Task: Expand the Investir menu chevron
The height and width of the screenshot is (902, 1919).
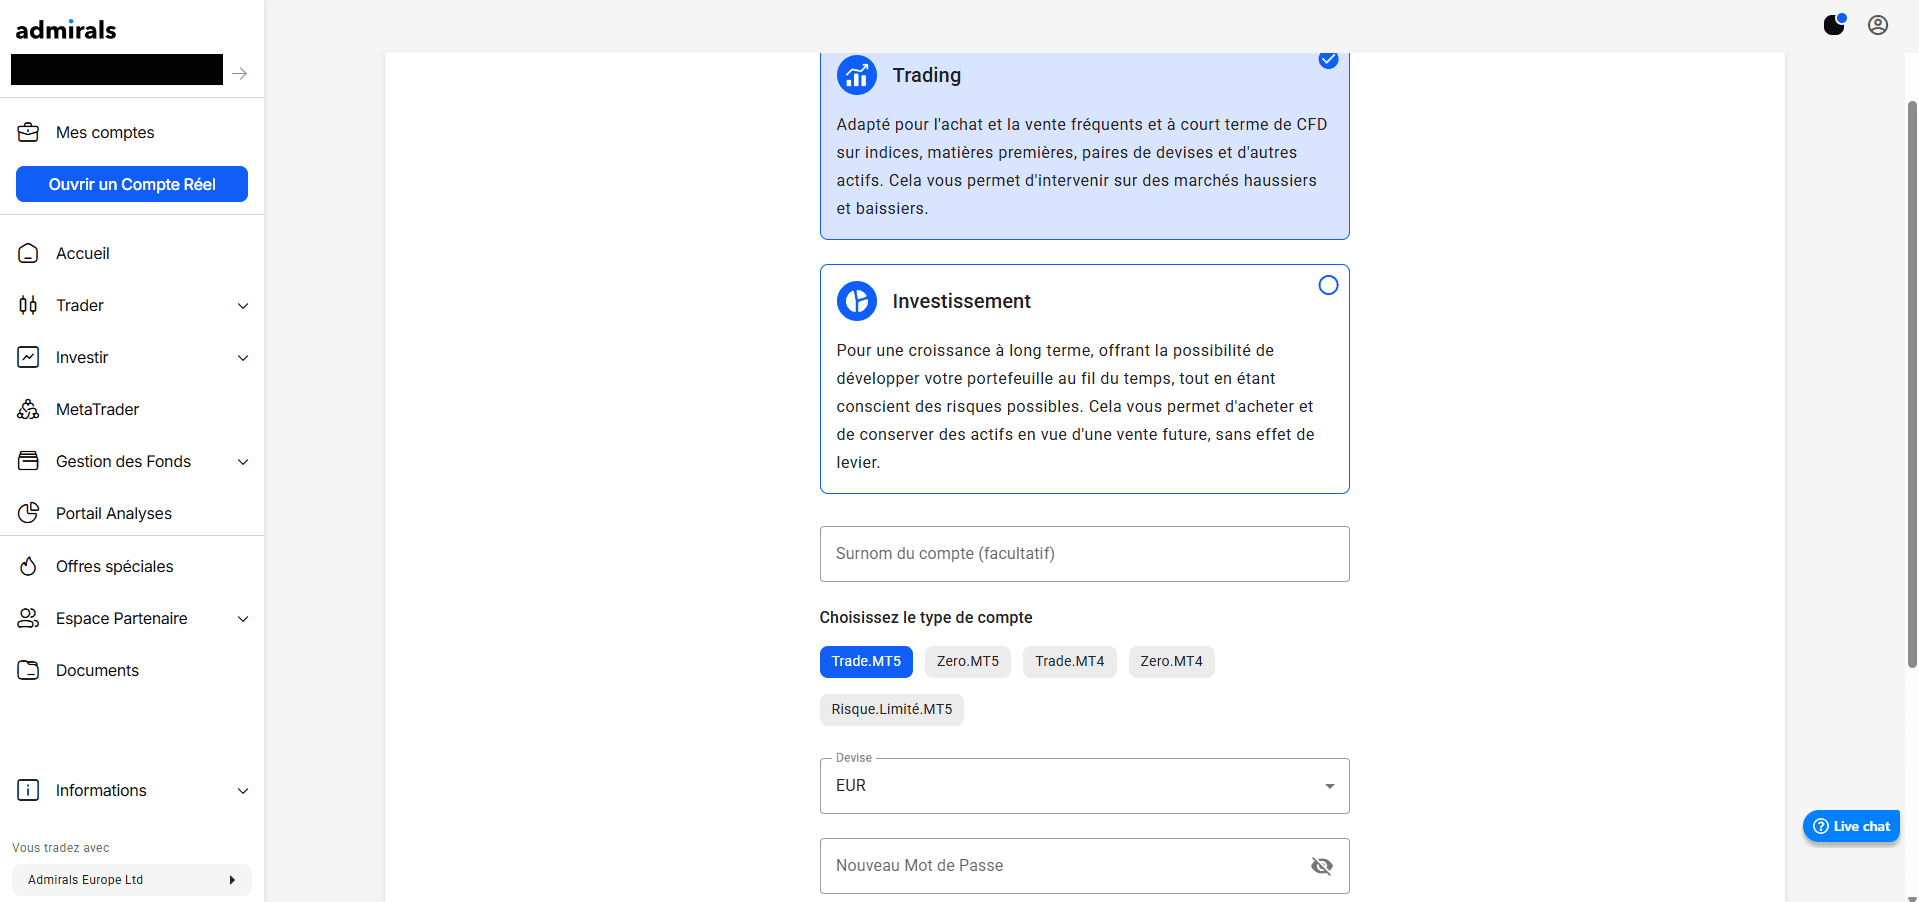Action: point(243,358)
